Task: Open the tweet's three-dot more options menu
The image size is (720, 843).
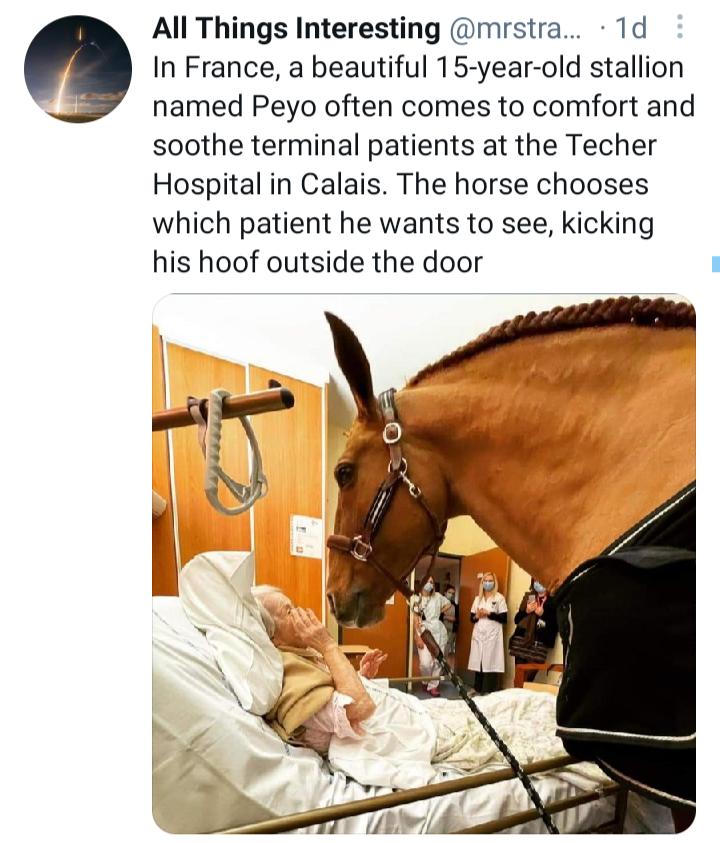Action: (x=681, y=29)
